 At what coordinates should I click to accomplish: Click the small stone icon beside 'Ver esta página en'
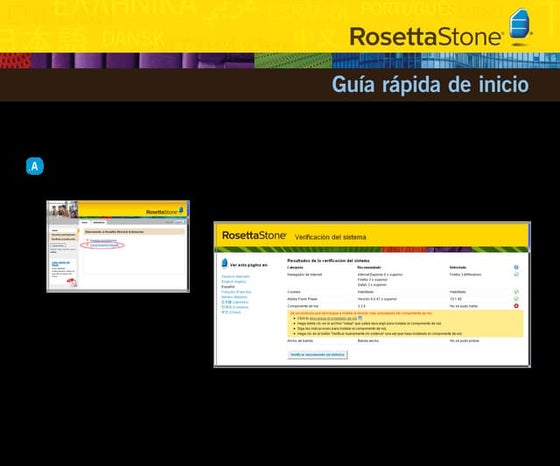pyautogui.click(x=225, y=263)
